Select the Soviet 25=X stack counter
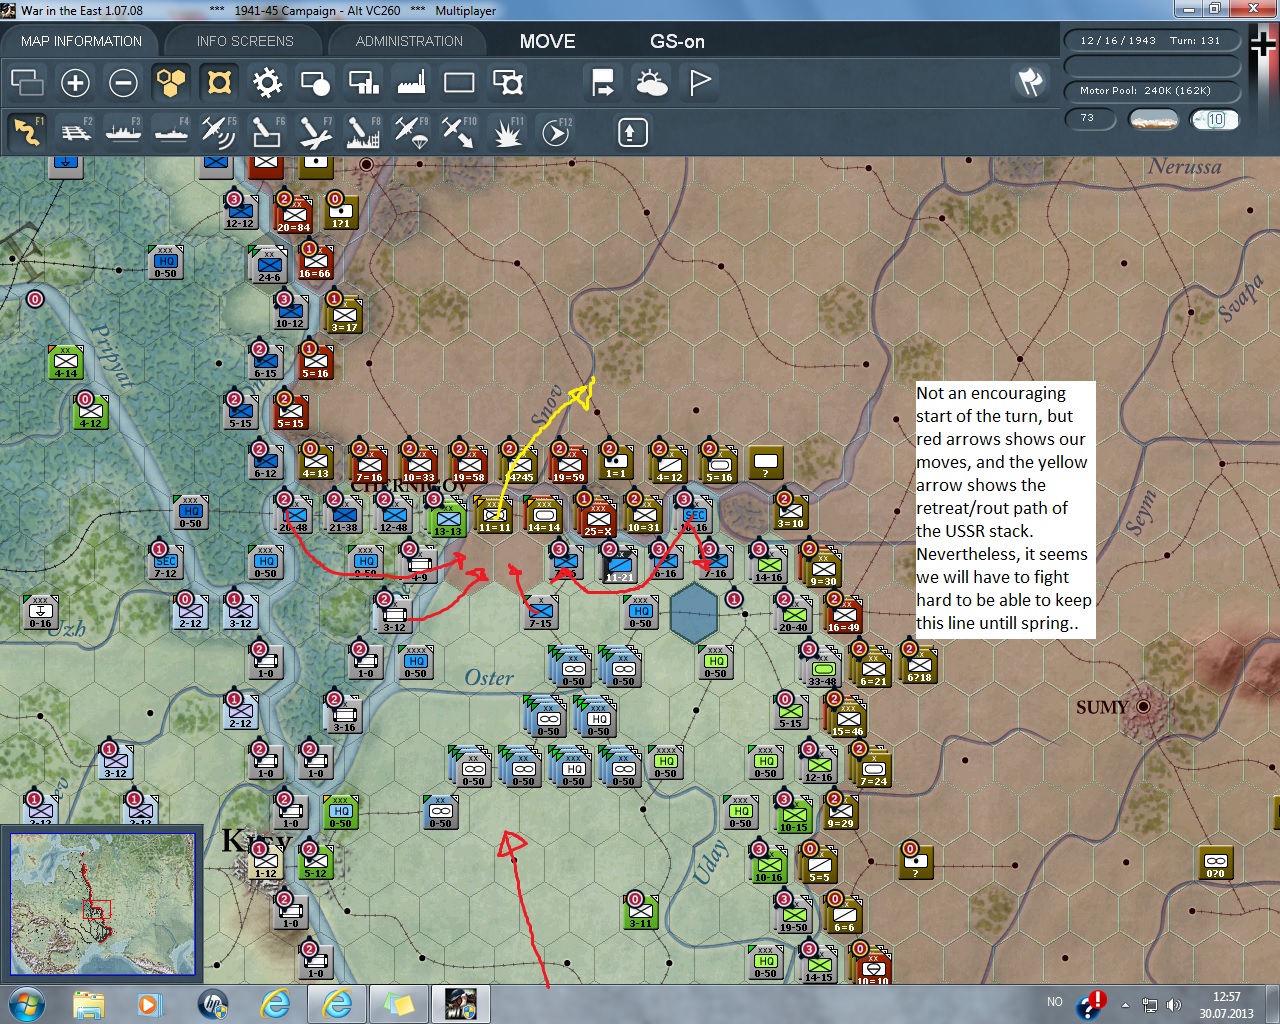Image resolution: width=1280 pixels, height=1024 pixels. pos(597,517)
